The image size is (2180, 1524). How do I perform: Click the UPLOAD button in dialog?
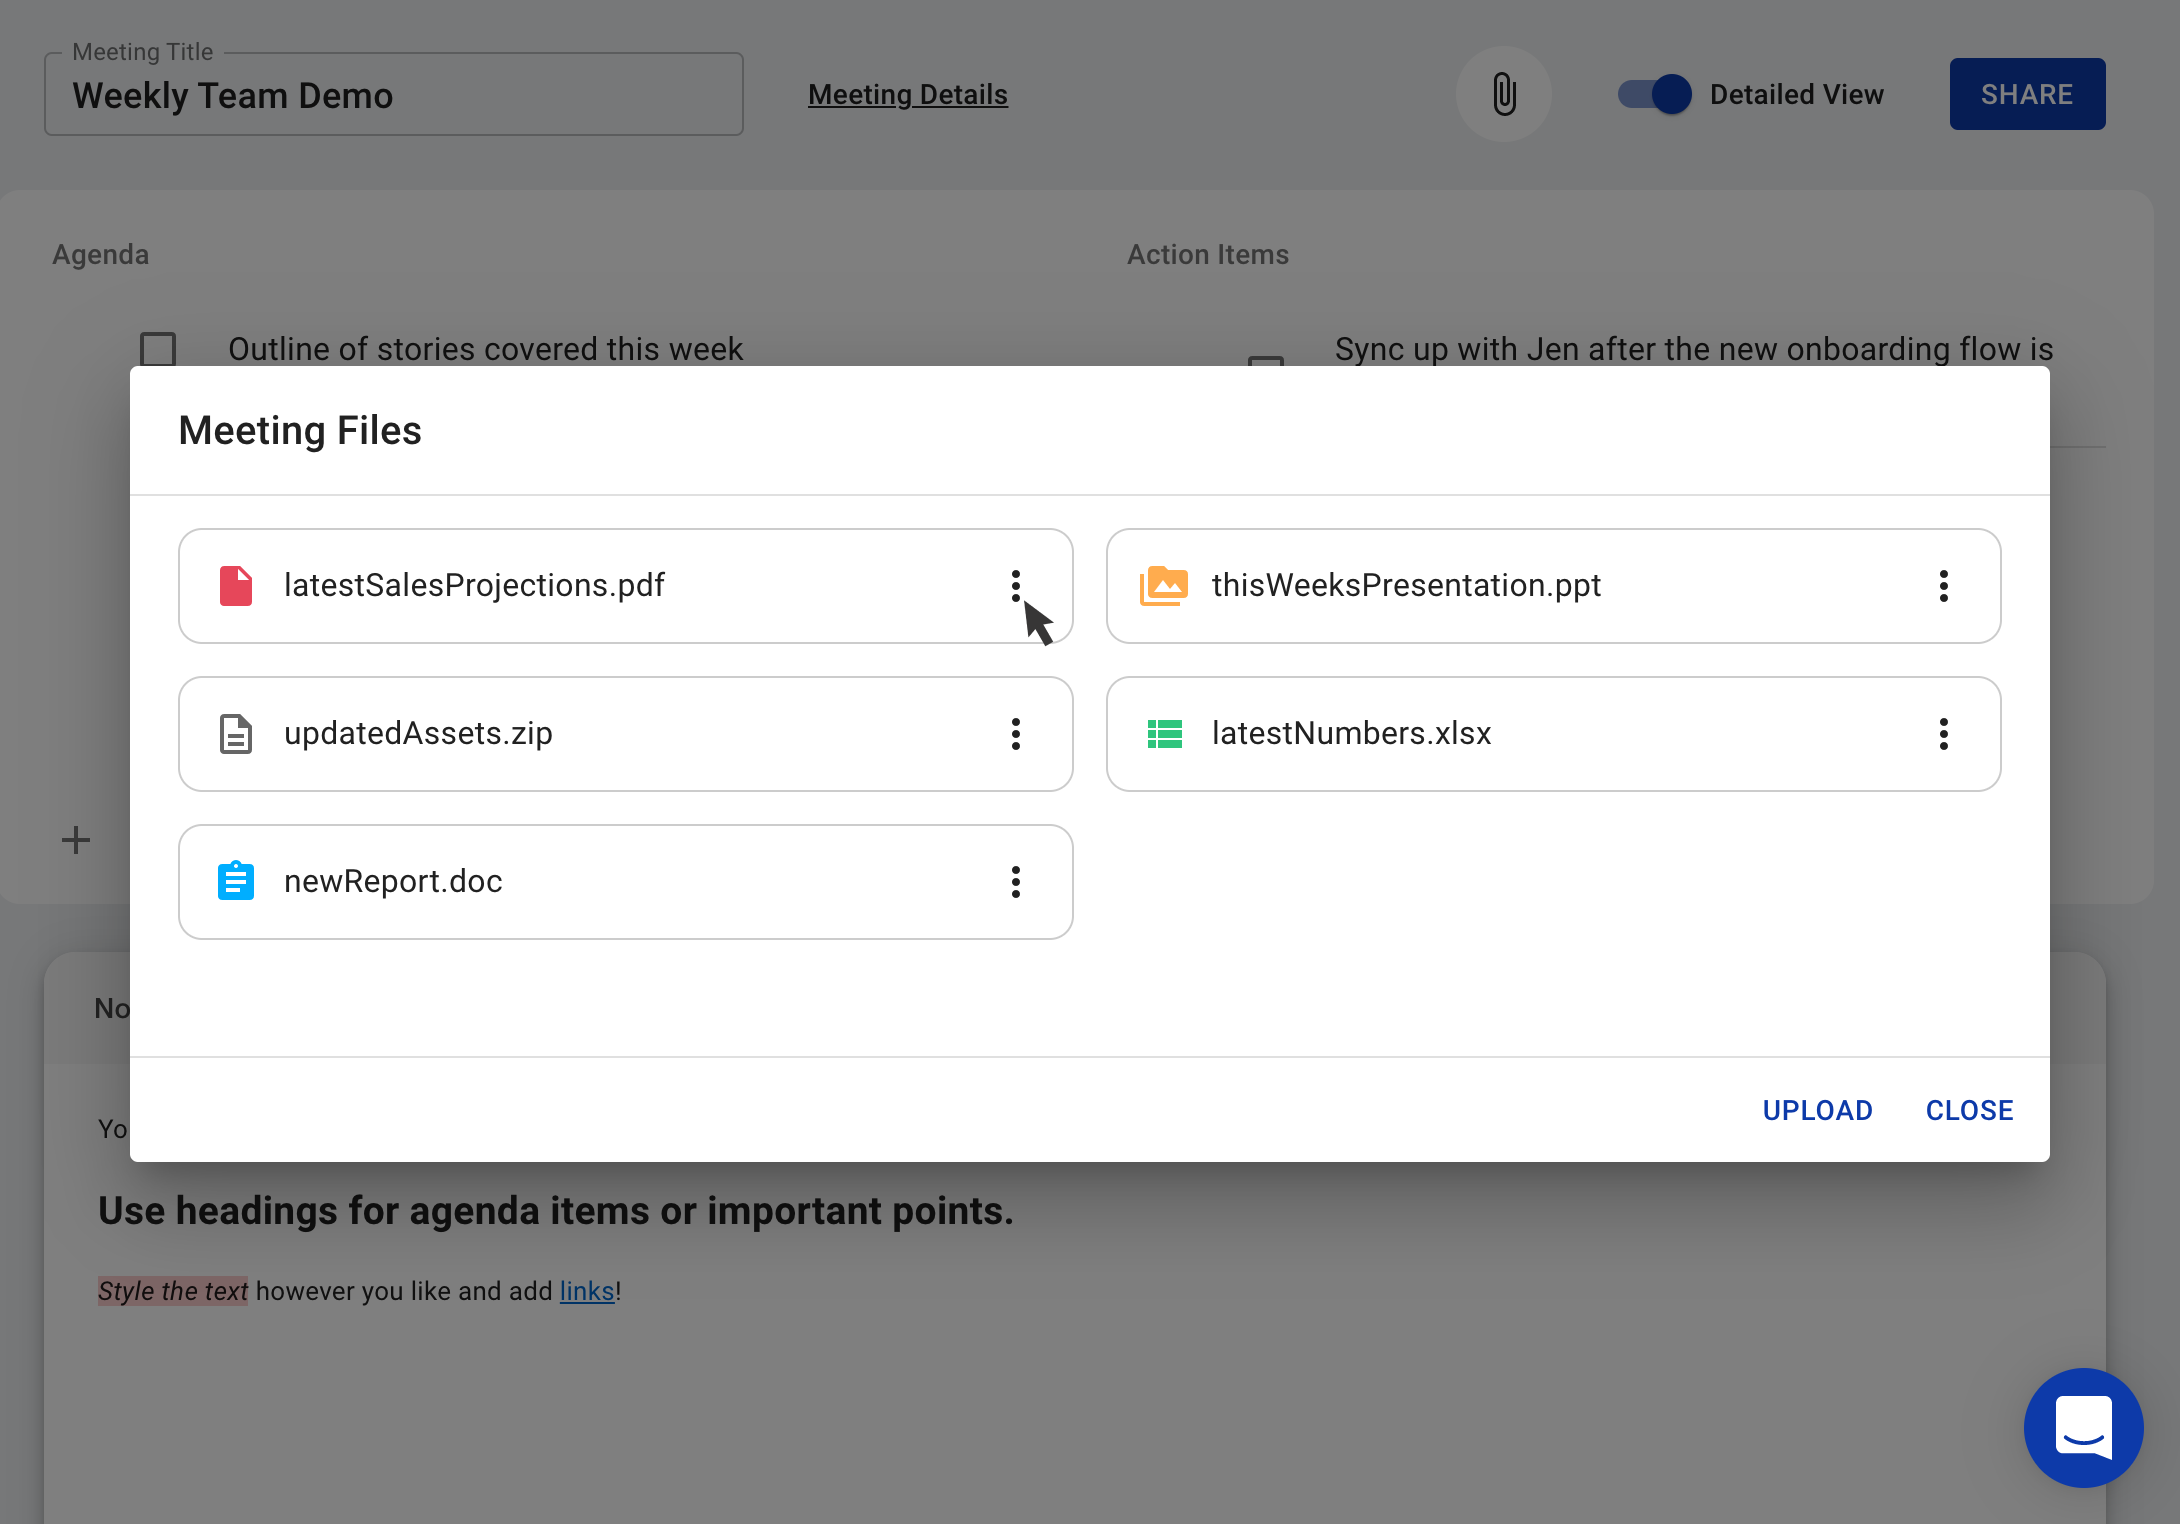click(1817, 1110)
